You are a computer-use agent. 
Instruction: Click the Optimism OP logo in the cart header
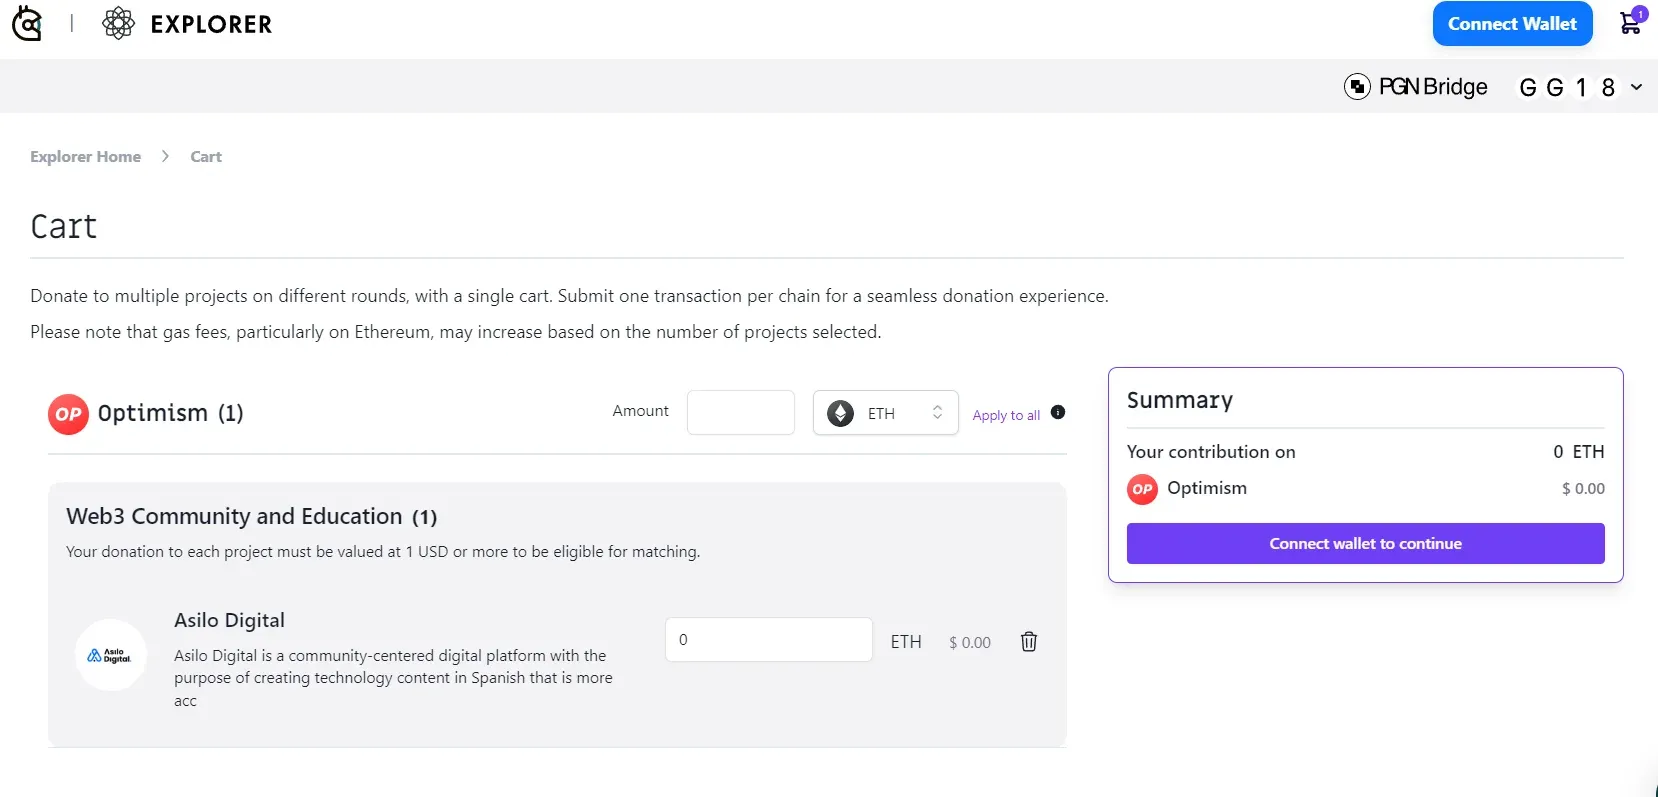pos(68,414)
